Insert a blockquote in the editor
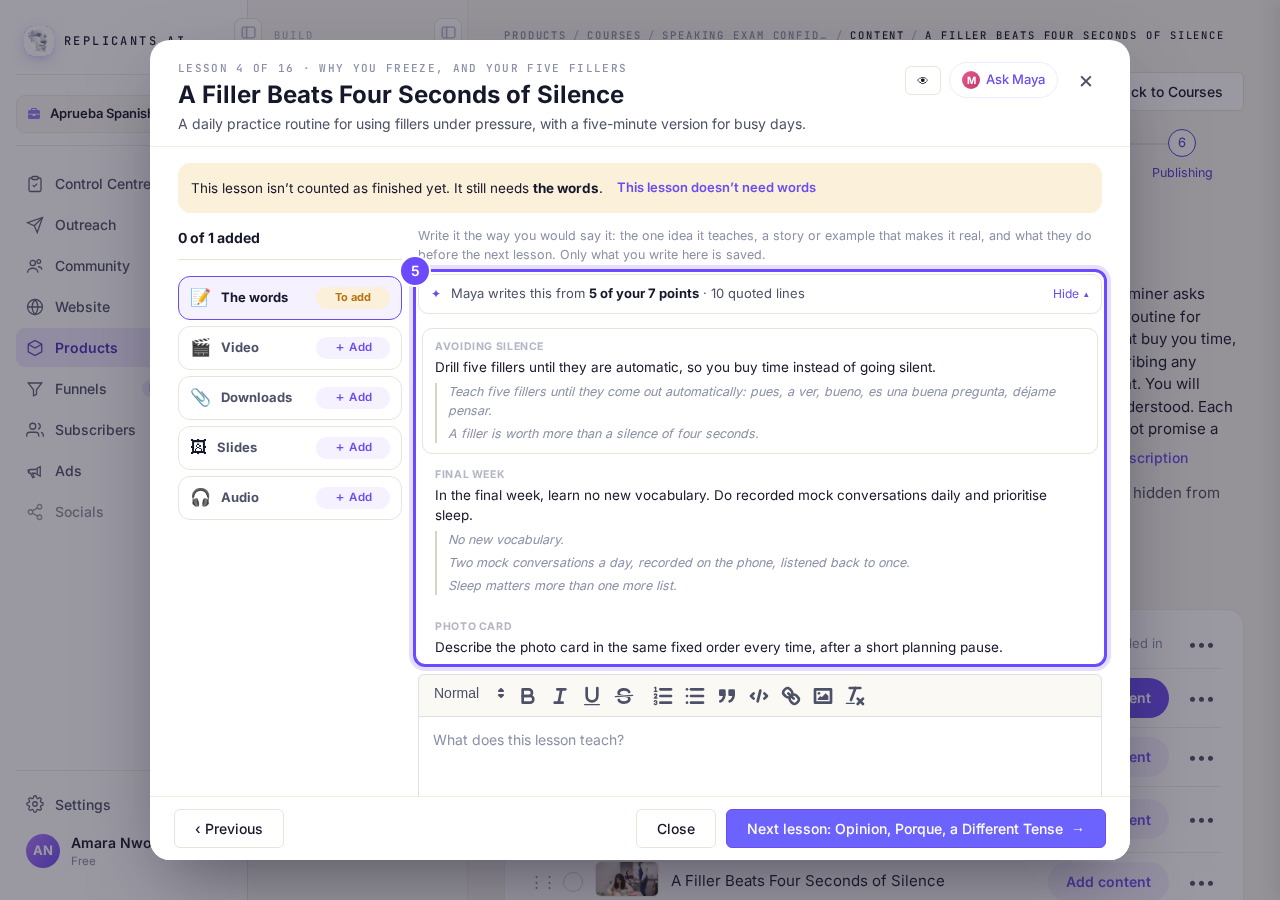 coord(727,696)
